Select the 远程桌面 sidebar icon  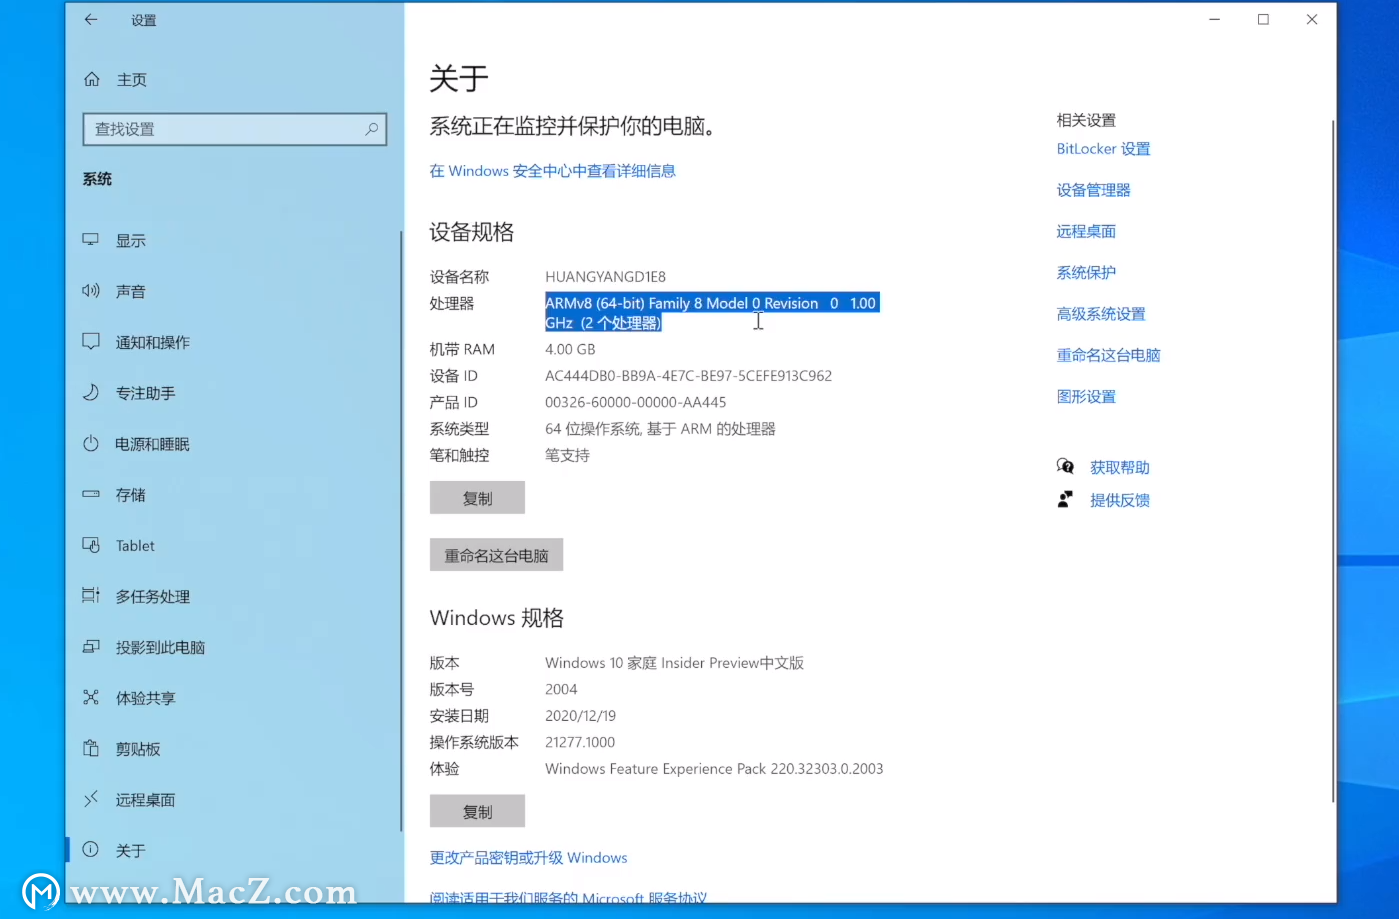click(91, 799)
